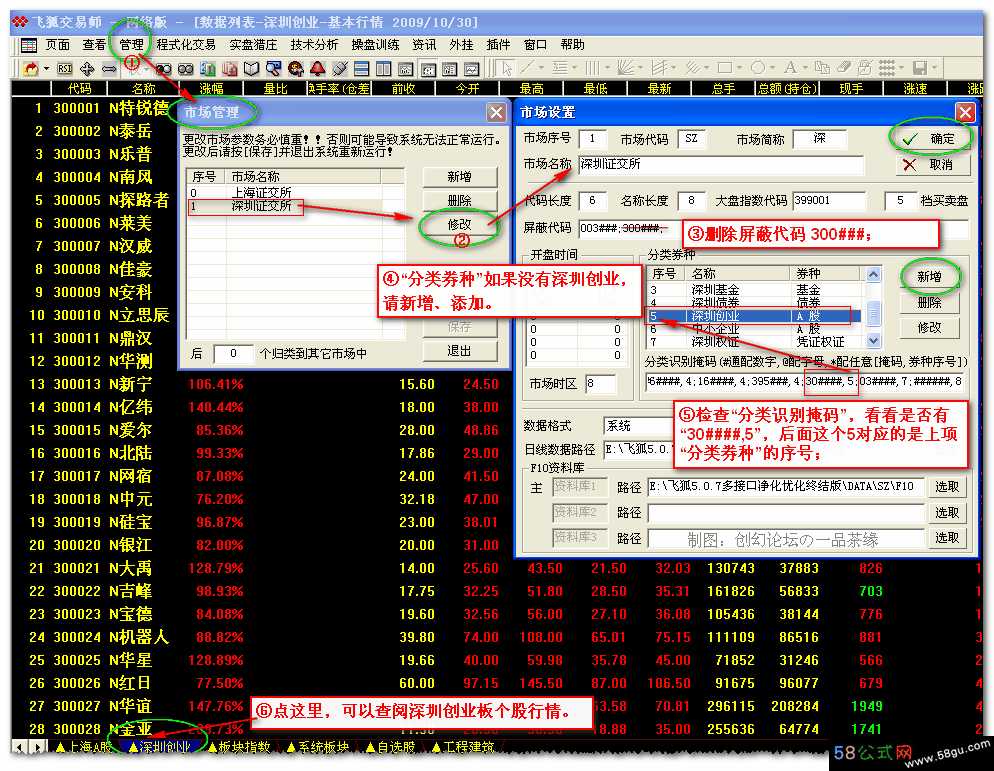Open the 帮助 menu
This screenshot has width=994, height=771.
pyautogui.click(x=572, y=45)
